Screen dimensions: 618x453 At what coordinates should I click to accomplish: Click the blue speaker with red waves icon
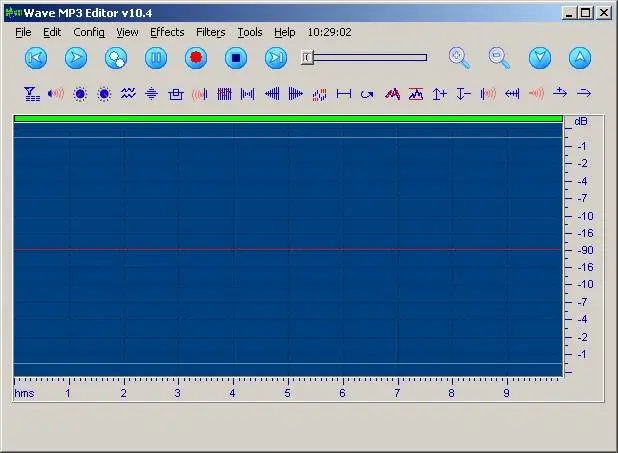(x=56, y=94)
